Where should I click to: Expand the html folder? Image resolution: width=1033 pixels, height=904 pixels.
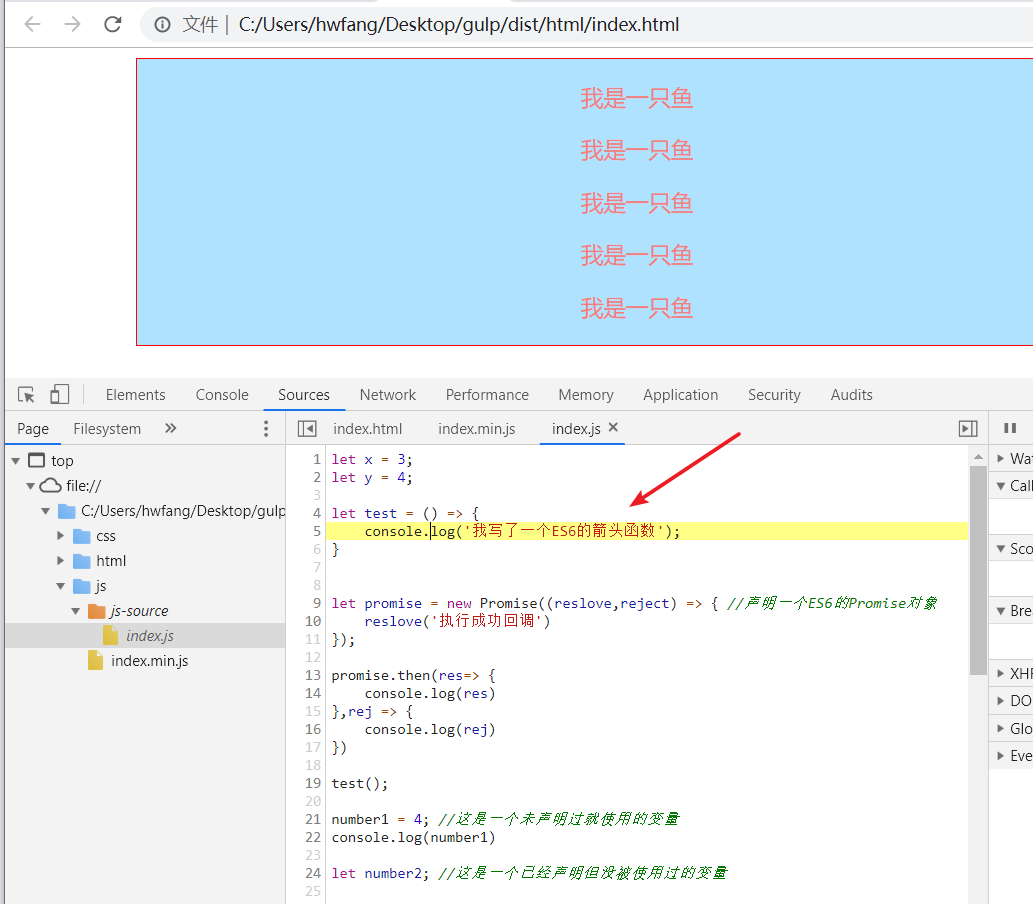[61, 561]
